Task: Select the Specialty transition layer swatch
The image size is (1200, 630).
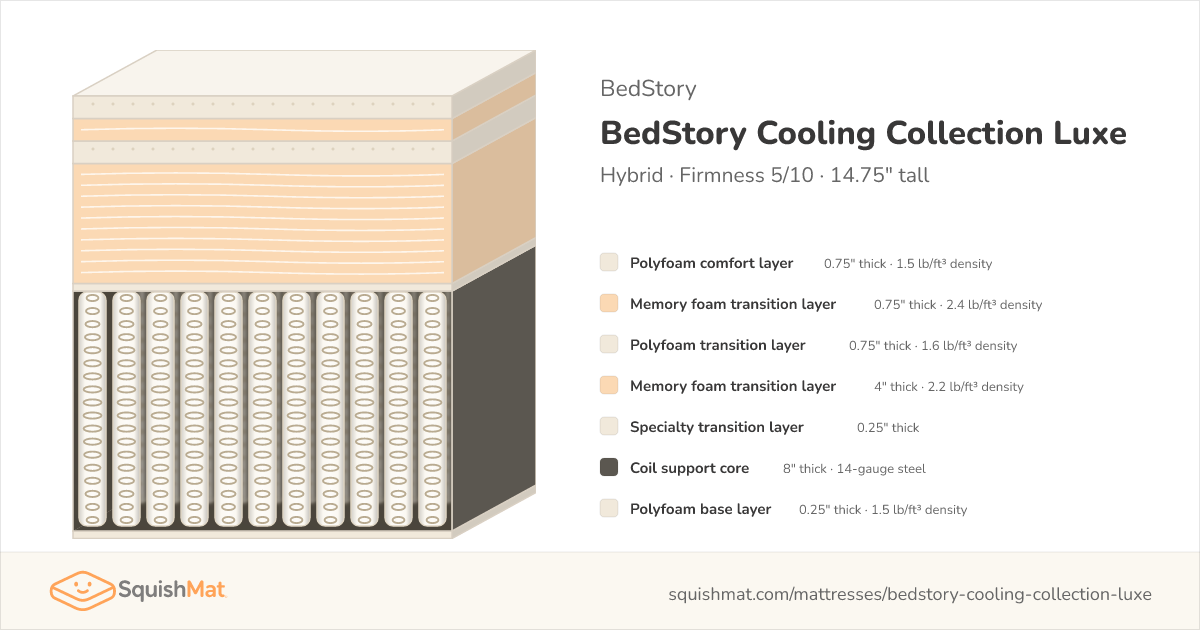Action: 609,427
